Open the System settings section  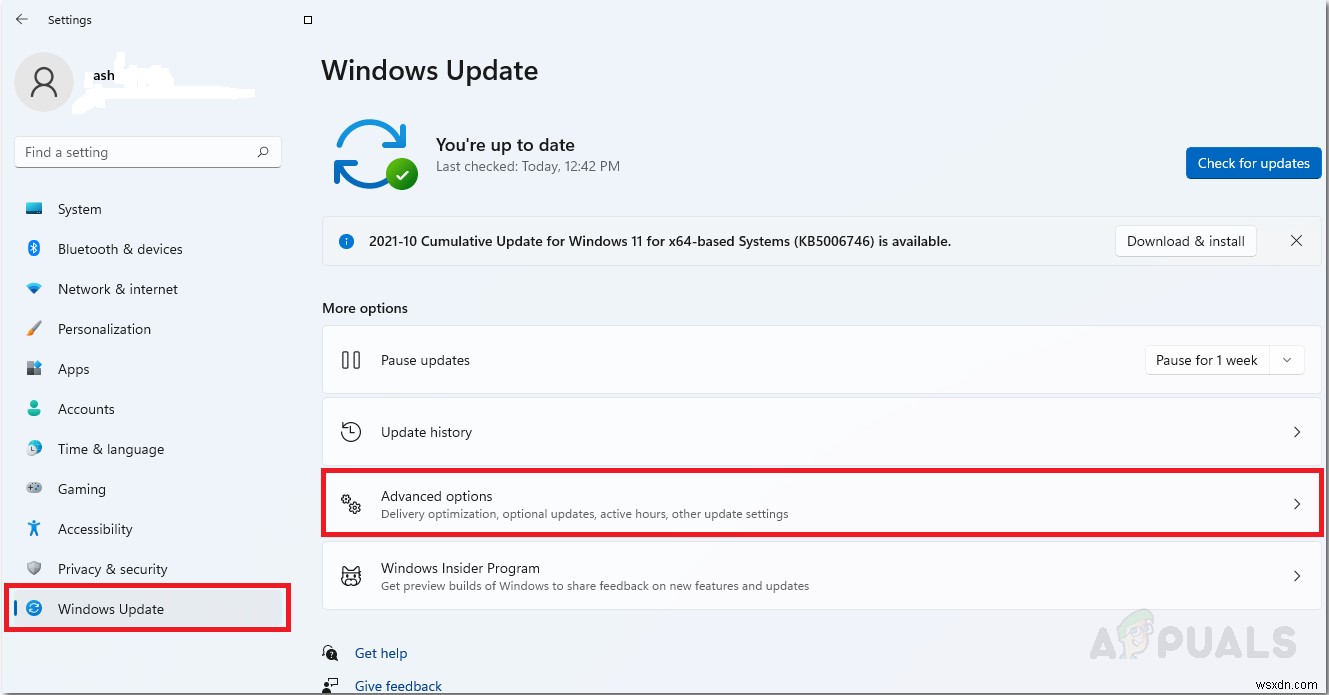79,209
